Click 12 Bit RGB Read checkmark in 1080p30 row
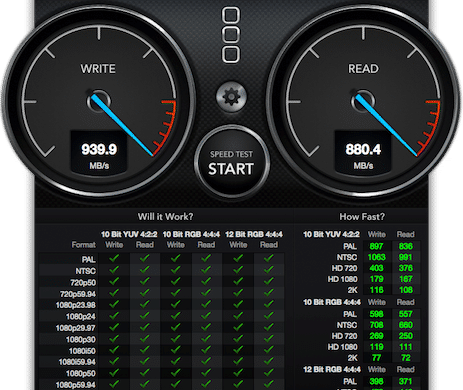Viewport: 463px width, 390px height. click(x=269, y=339)
